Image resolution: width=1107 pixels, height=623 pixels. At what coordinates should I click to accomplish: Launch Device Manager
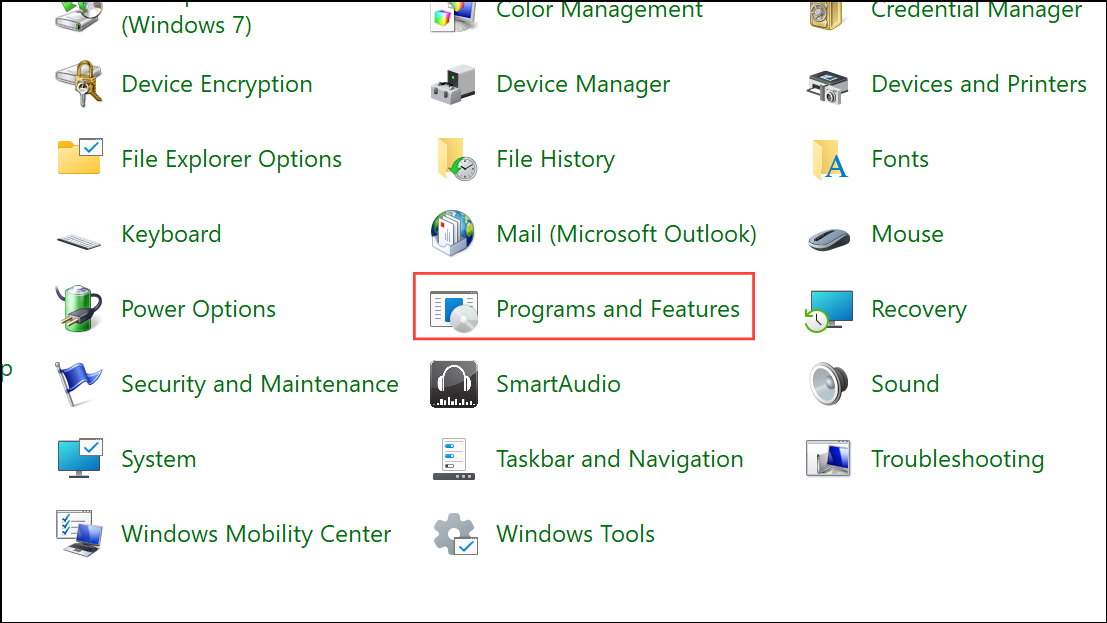tap(583, 84)
